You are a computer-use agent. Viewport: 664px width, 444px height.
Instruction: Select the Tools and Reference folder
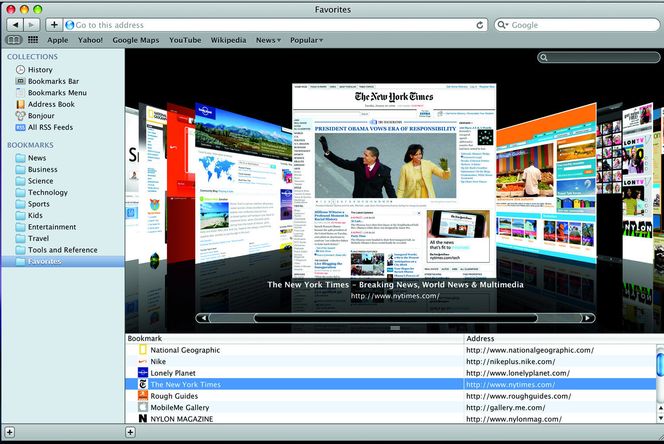tap(63, 250)
